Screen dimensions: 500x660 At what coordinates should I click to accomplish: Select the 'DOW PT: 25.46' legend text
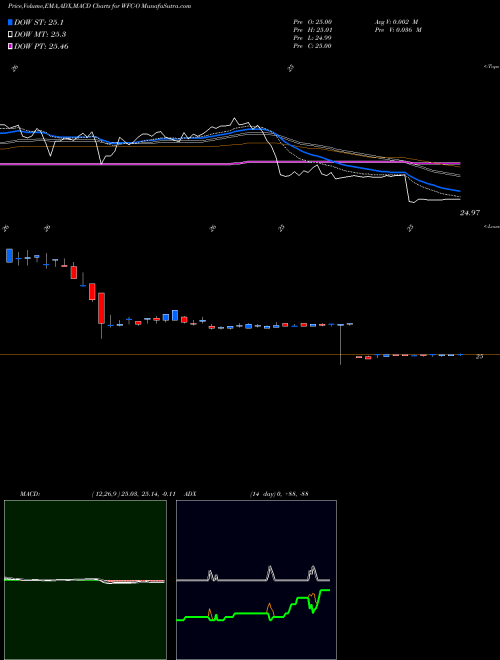(41, 46)
